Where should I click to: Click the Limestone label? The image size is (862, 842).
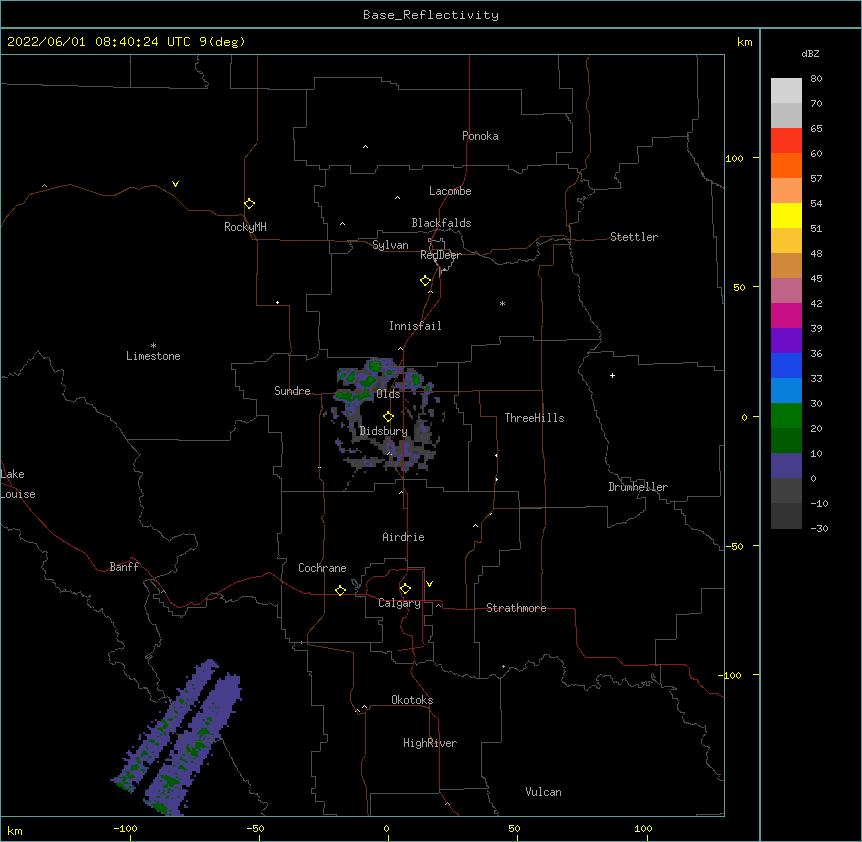coord(153,356)
